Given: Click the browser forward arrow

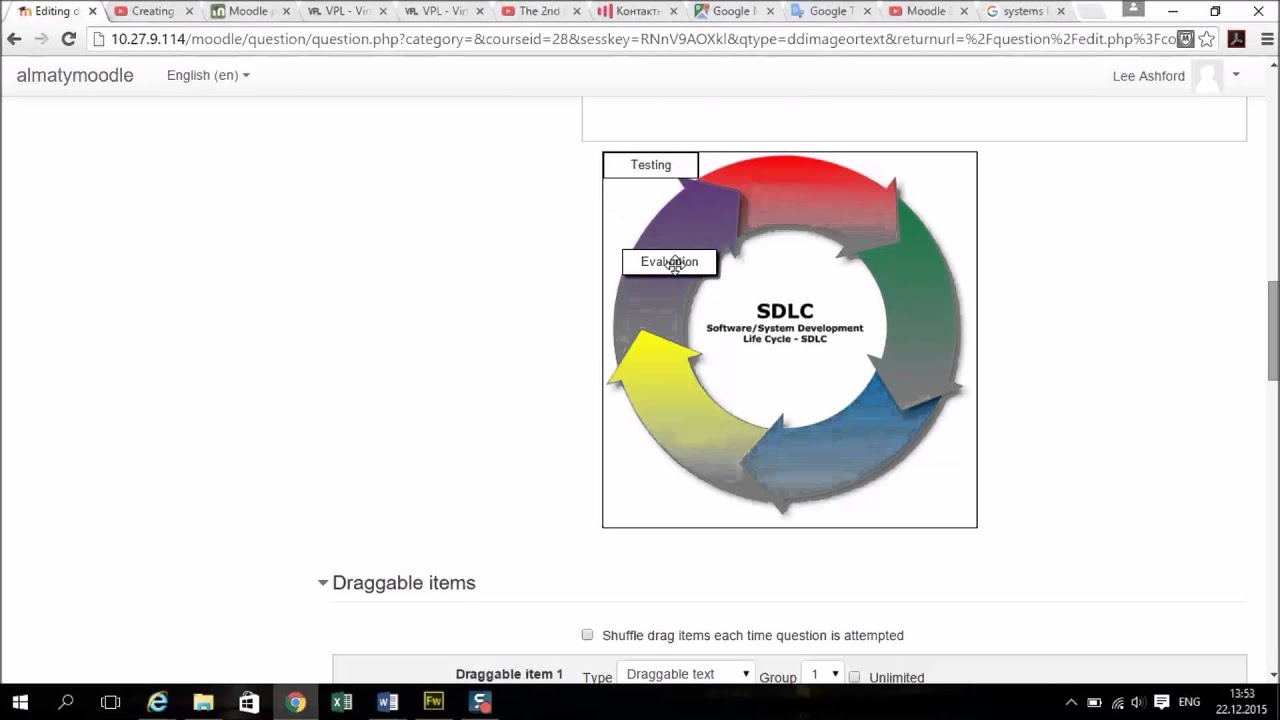Looking at the screenshot, I should pyautogui.click(x=41, y=39).
